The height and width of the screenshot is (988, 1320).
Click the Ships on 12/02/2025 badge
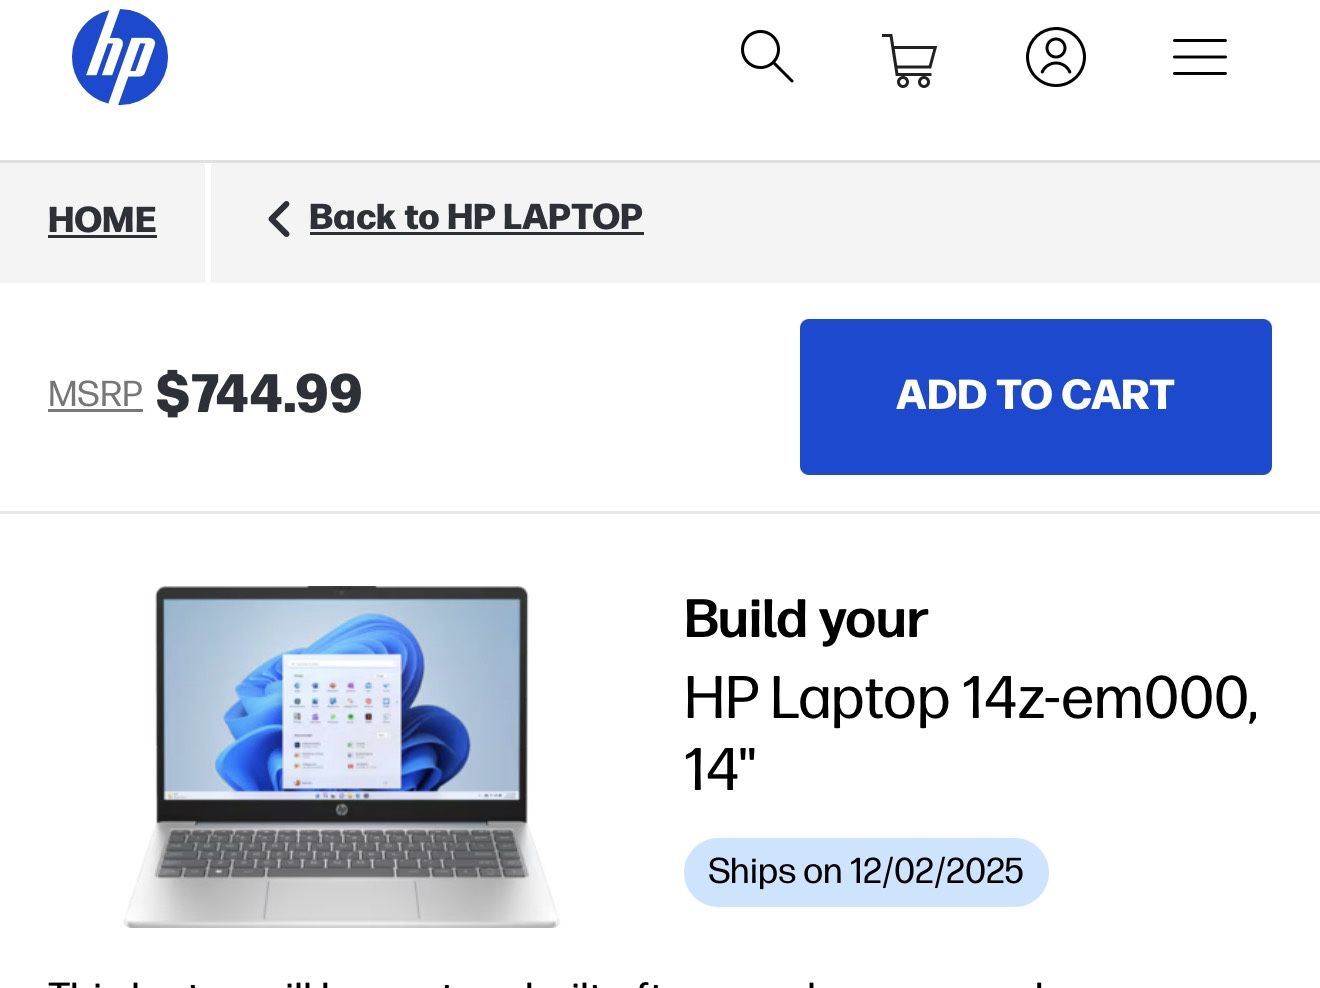[x=865, y=871]
